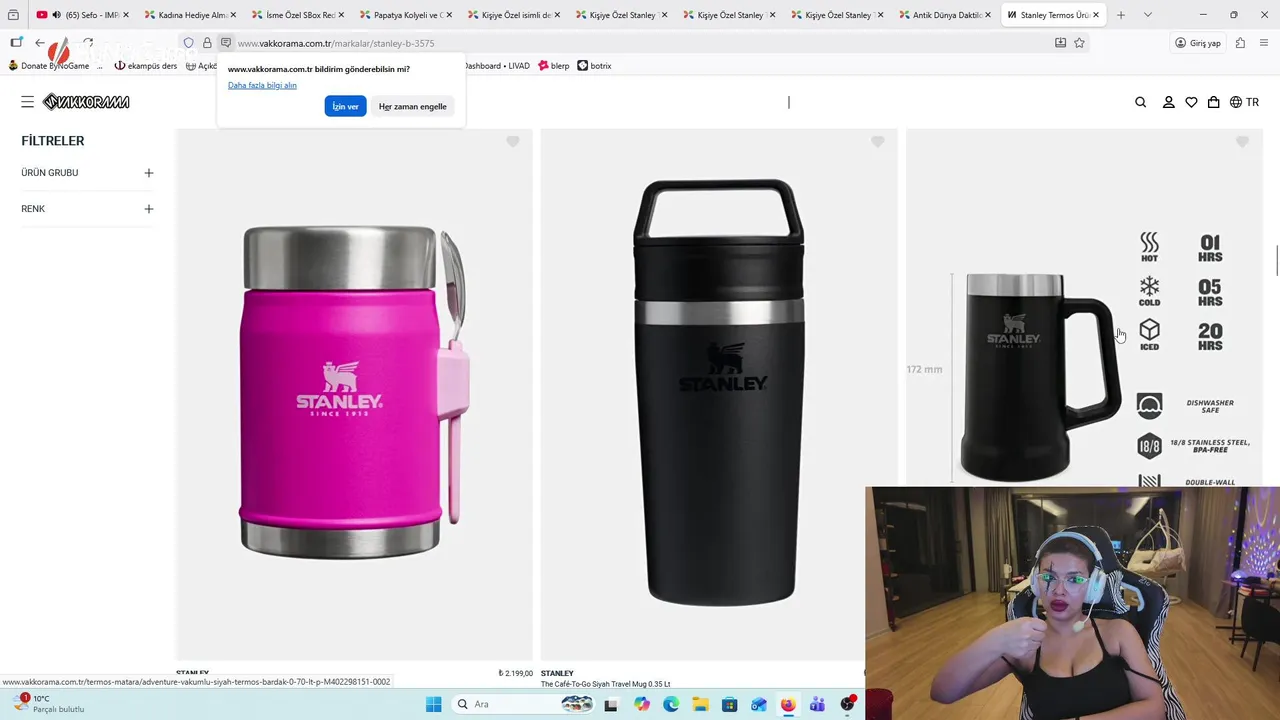Open the wishlist heart in the header
The width and height of the screenshot is (1280, 720).
1191,102
